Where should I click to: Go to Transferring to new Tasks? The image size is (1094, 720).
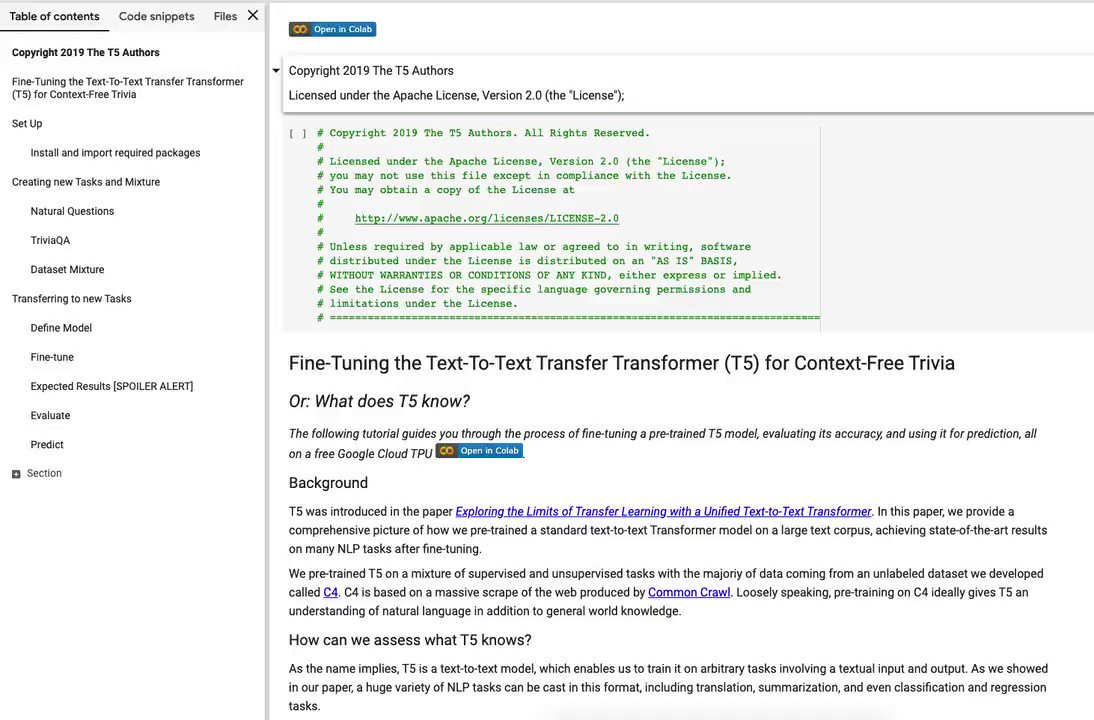71,299
